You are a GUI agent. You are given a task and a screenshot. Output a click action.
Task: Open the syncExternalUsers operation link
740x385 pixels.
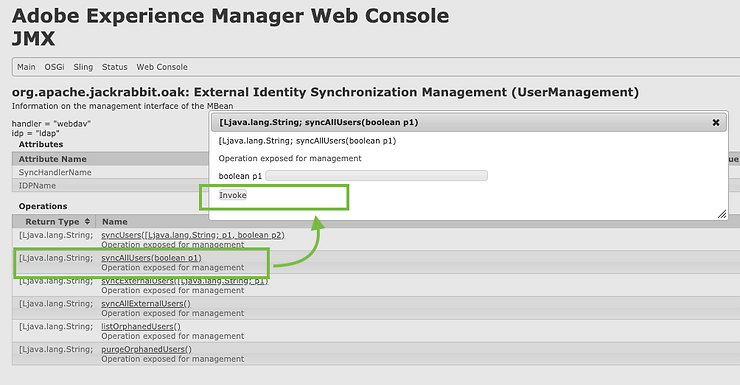point(185,281)
